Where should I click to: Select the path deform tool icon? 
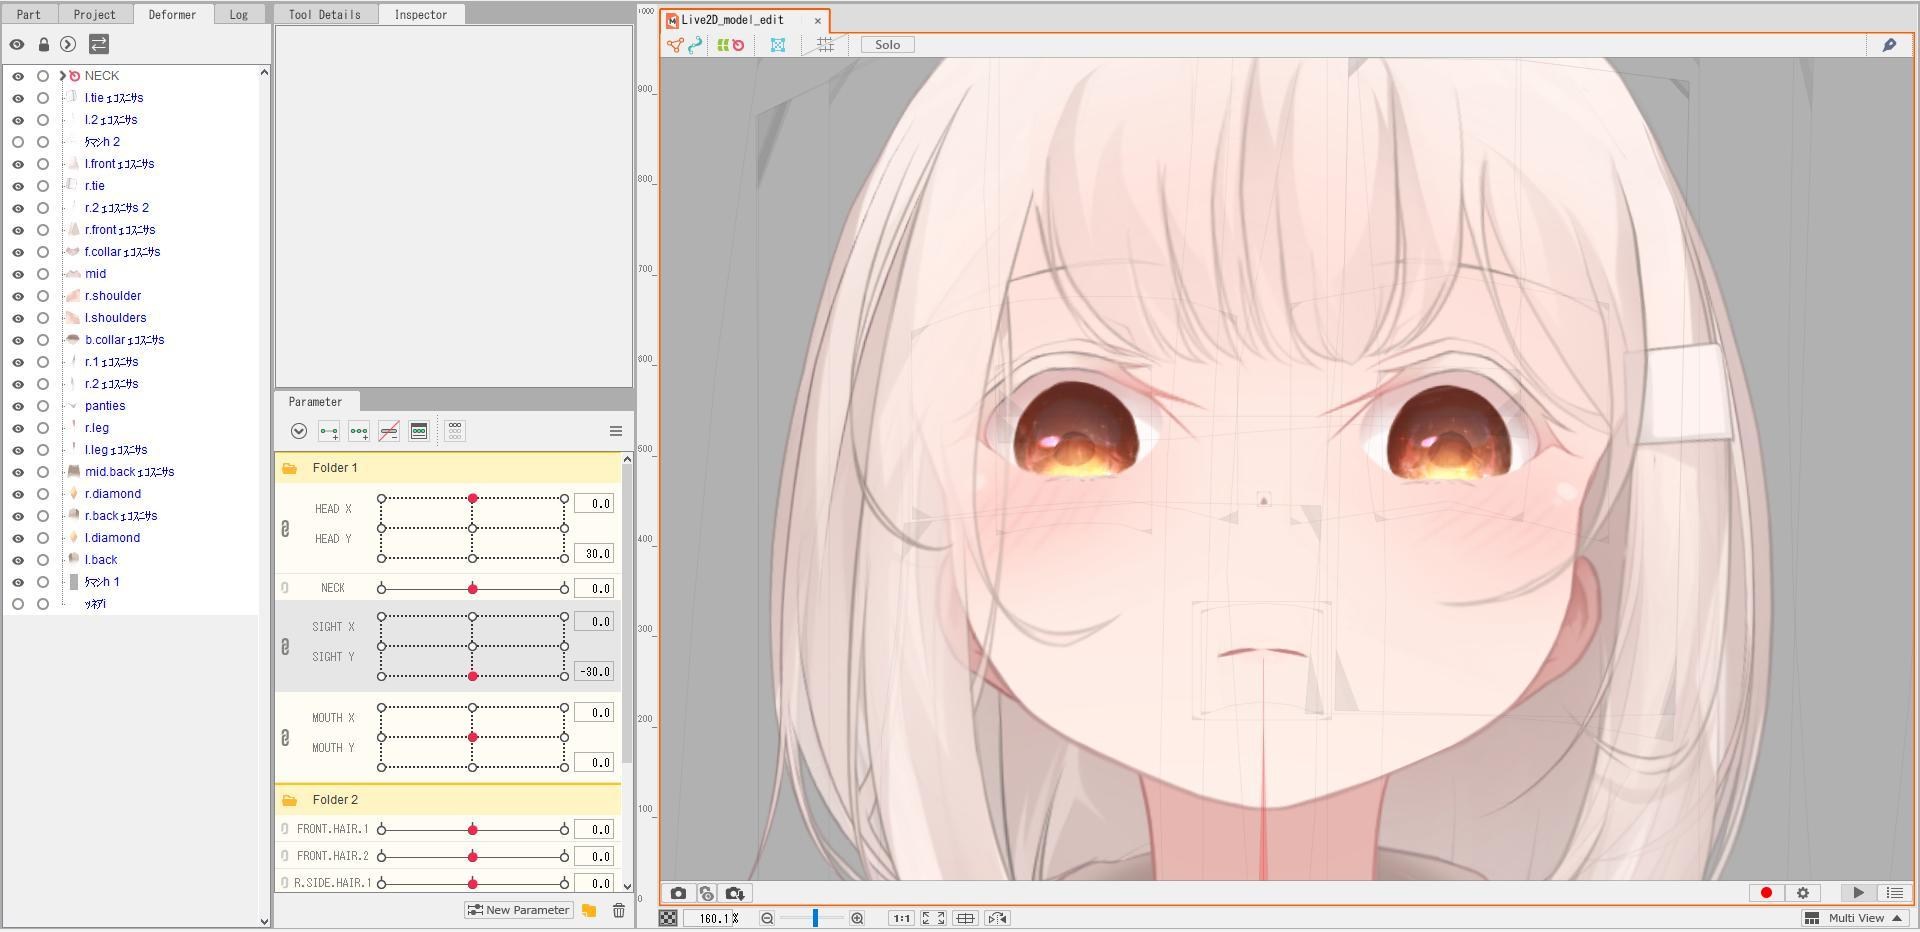point(695,45)
